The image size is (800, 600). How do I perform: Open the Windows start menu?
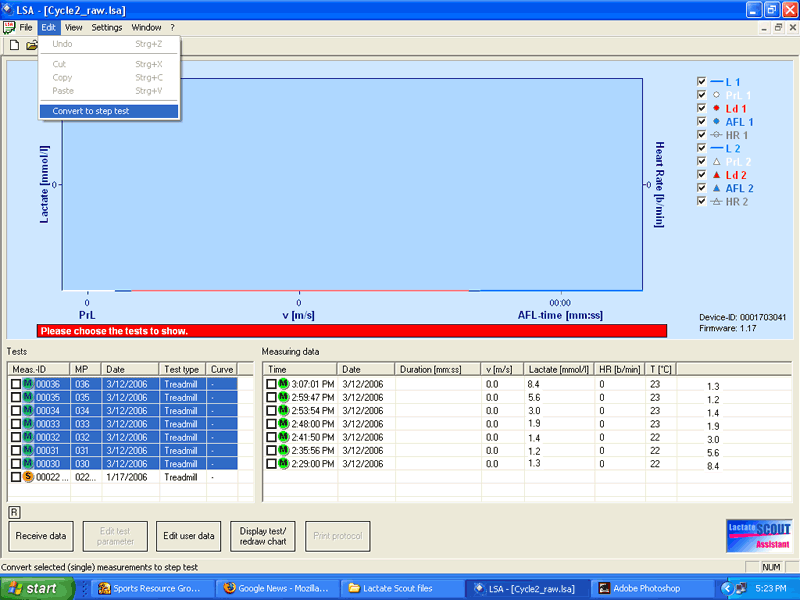(37, 588)
